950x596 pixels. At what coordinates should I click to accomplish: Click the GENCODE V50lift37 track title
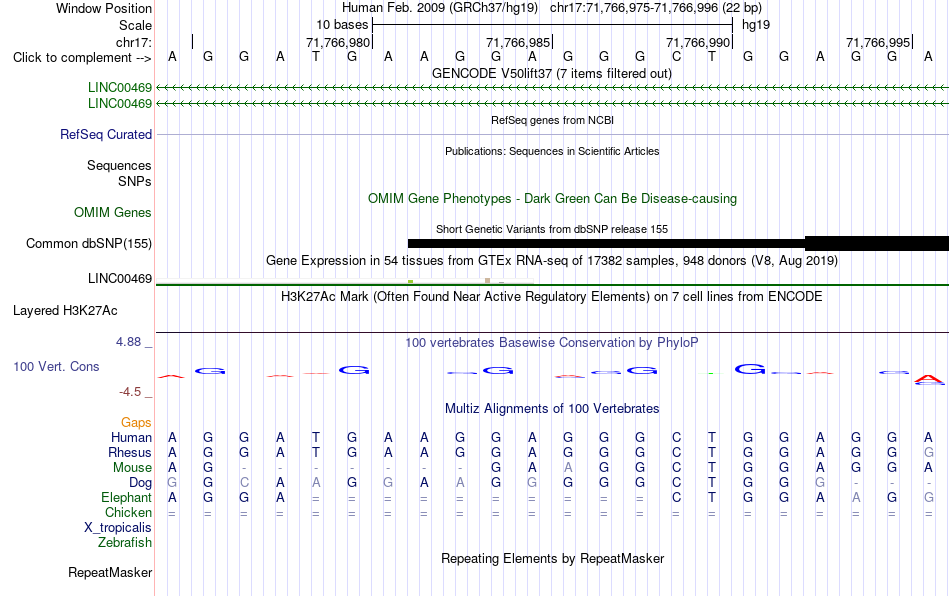pos(551,74)
